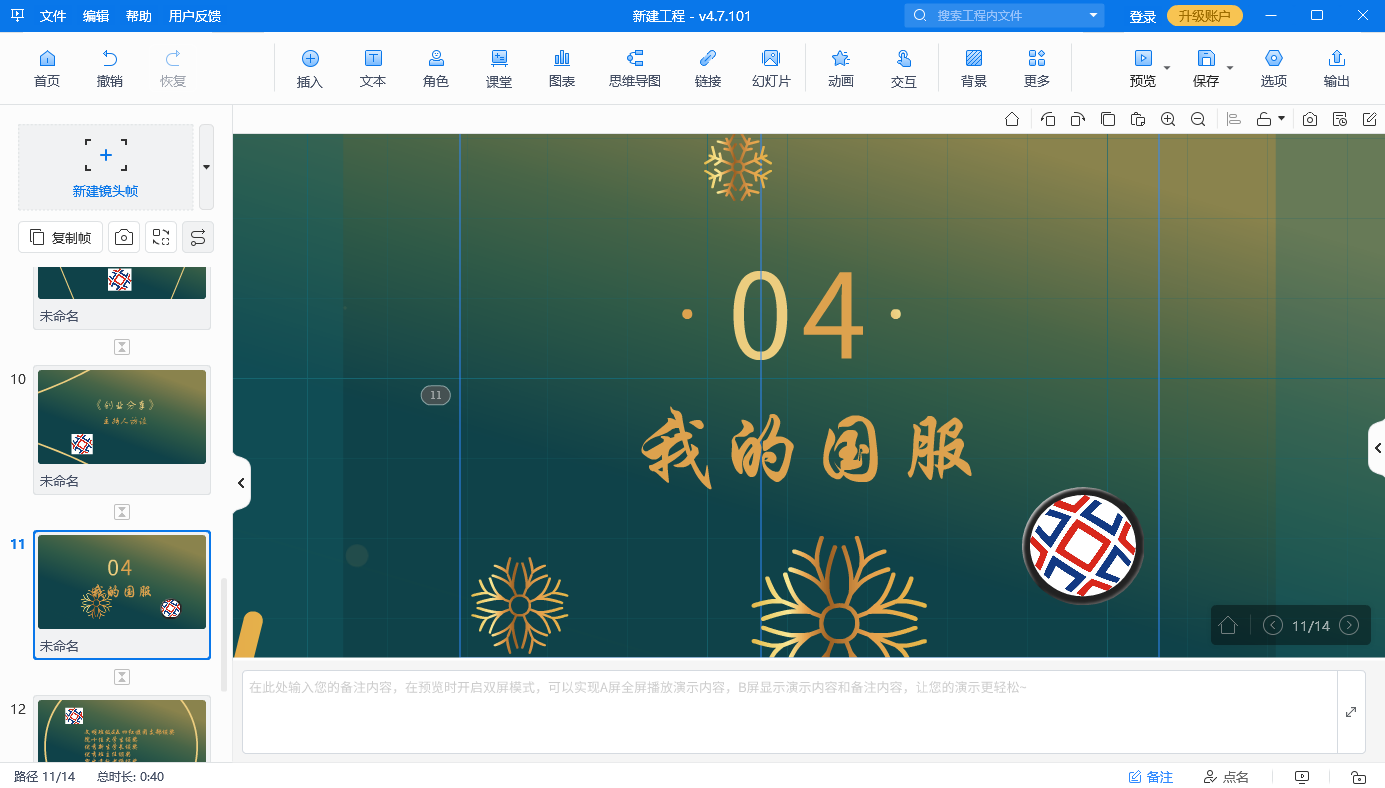Image resolution: width=1385 pixels, height=788 pixels.
Task: Click the 撤销 undo button
Action: click(x=110, y=68)
